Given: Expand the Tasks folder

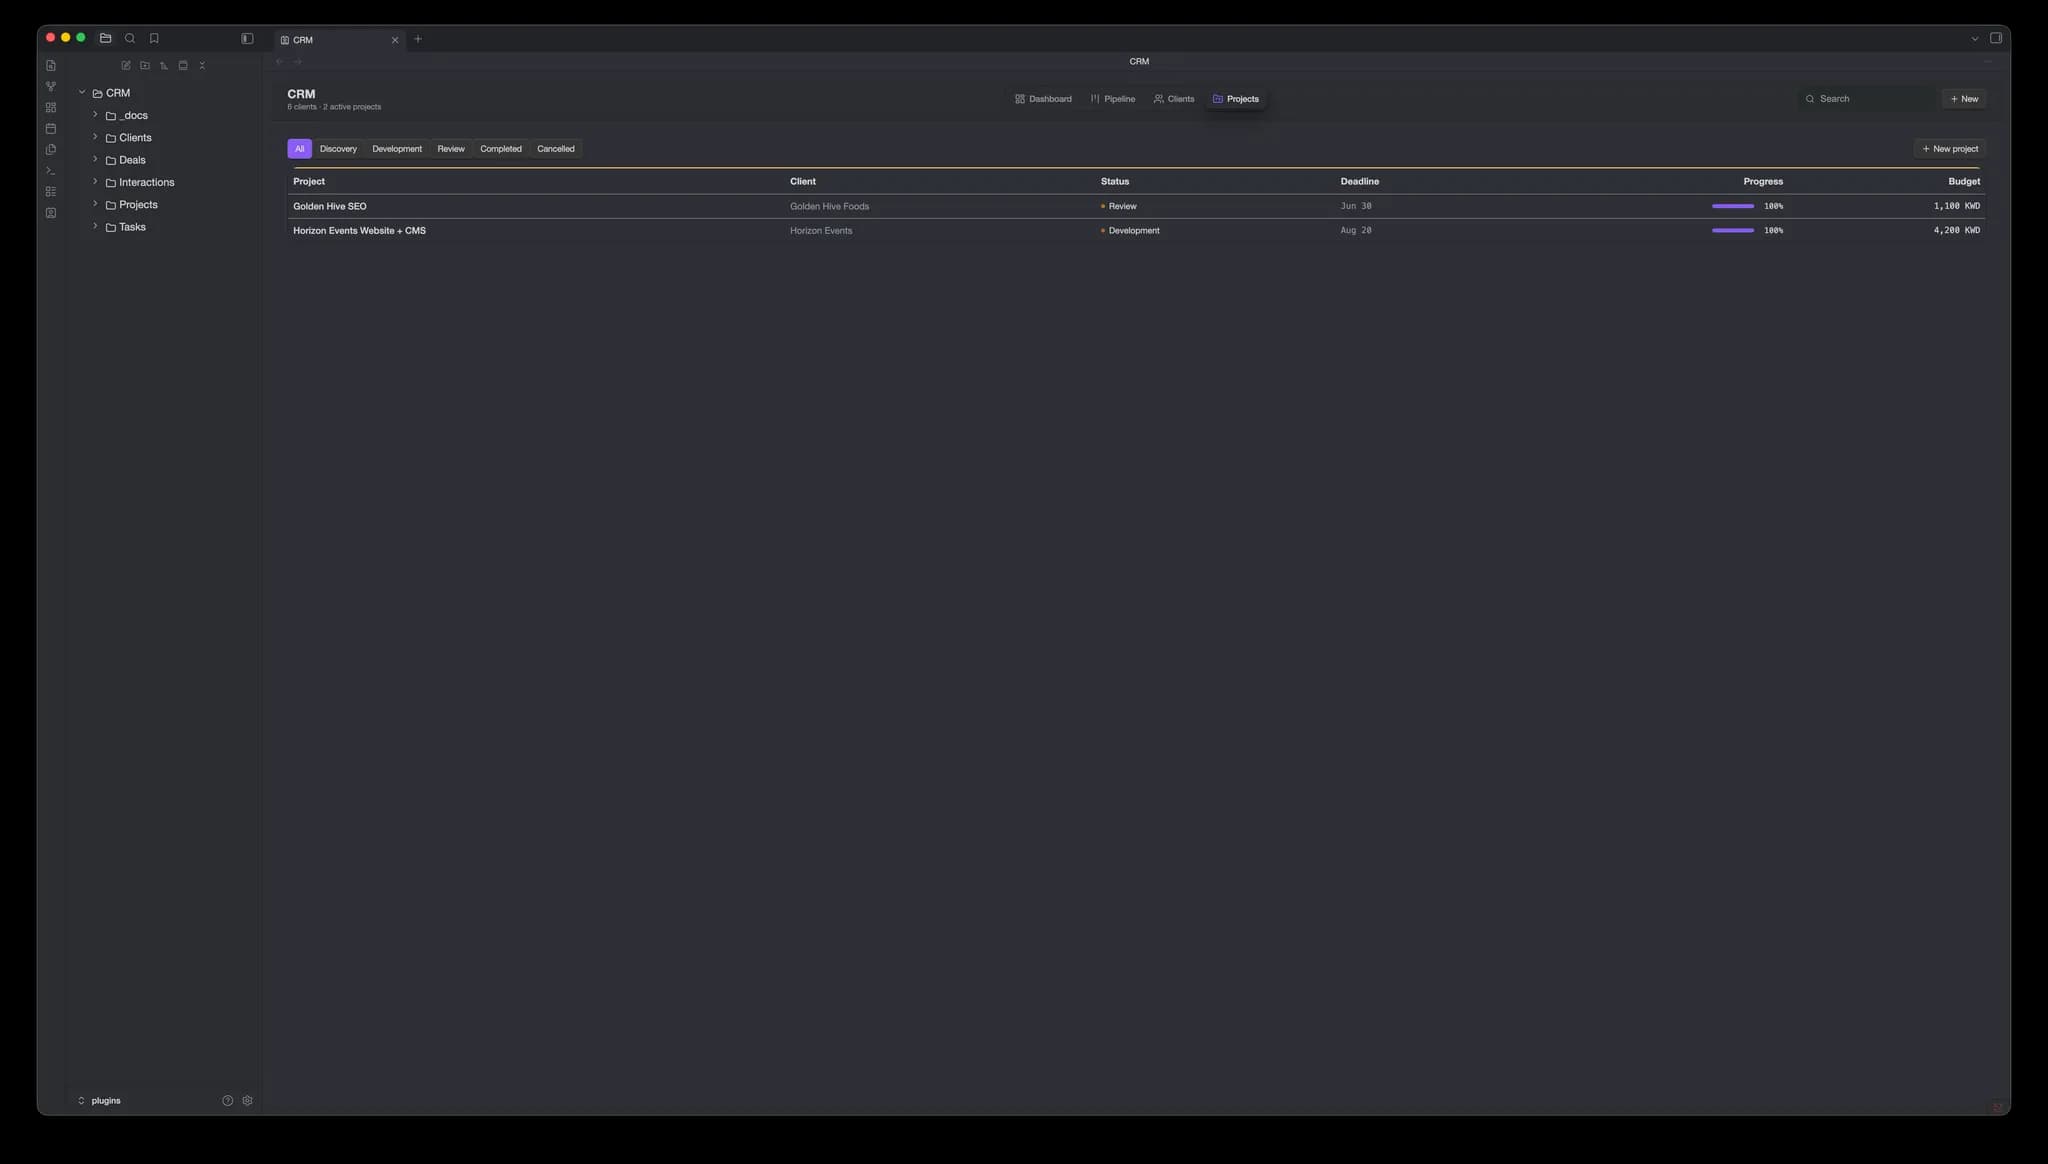Looking at the screenshot, I should point(95,227).
